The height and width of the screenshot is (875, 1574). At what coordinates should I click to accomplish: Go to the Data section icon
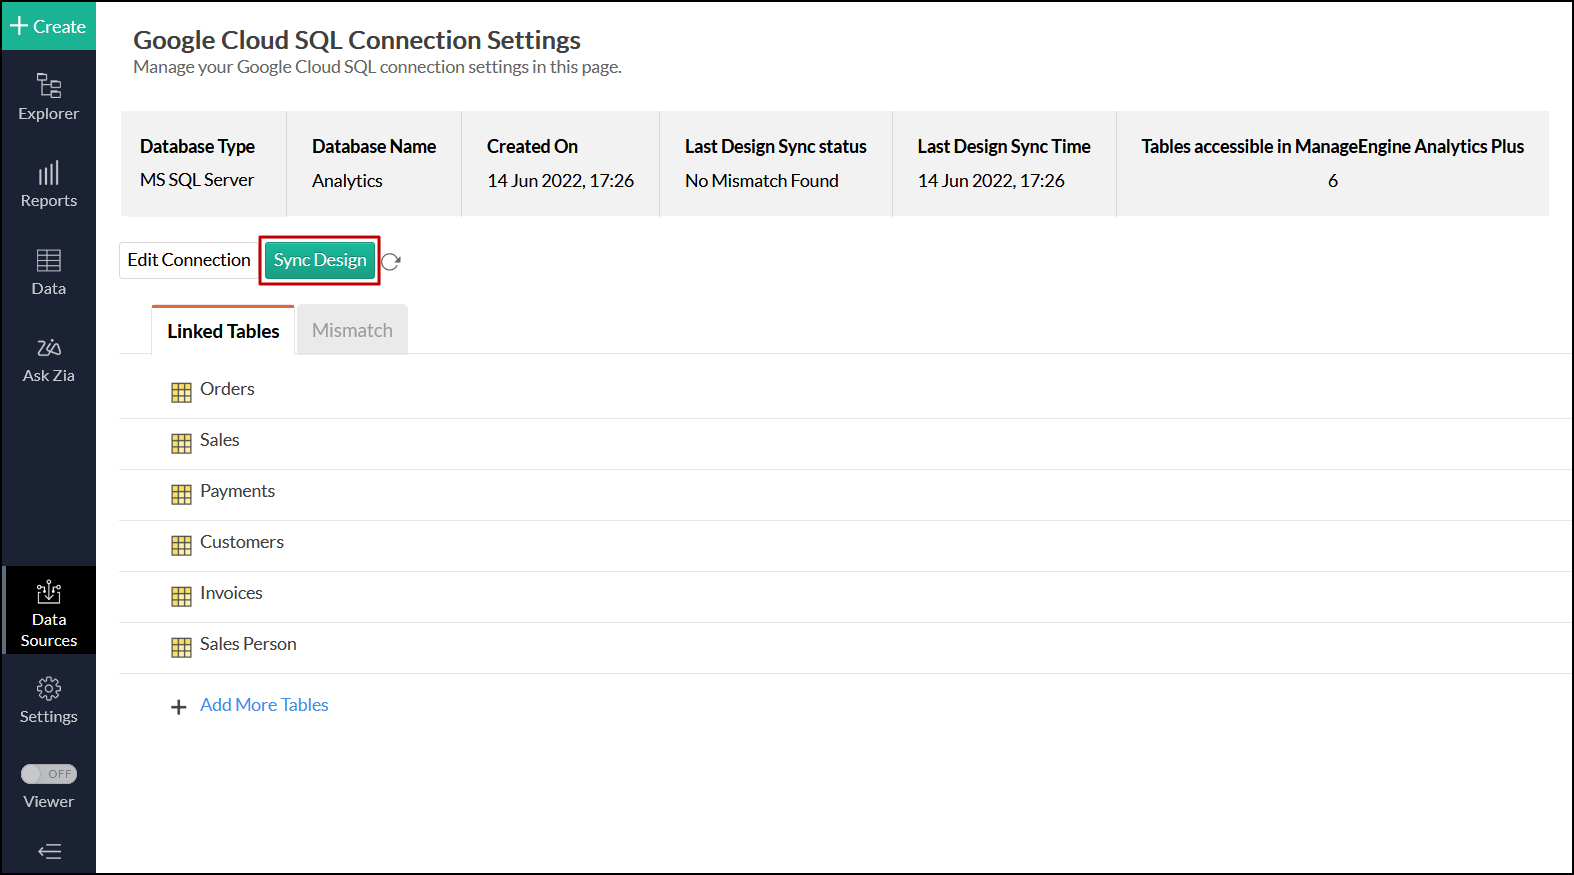click(x=48, y=261)
